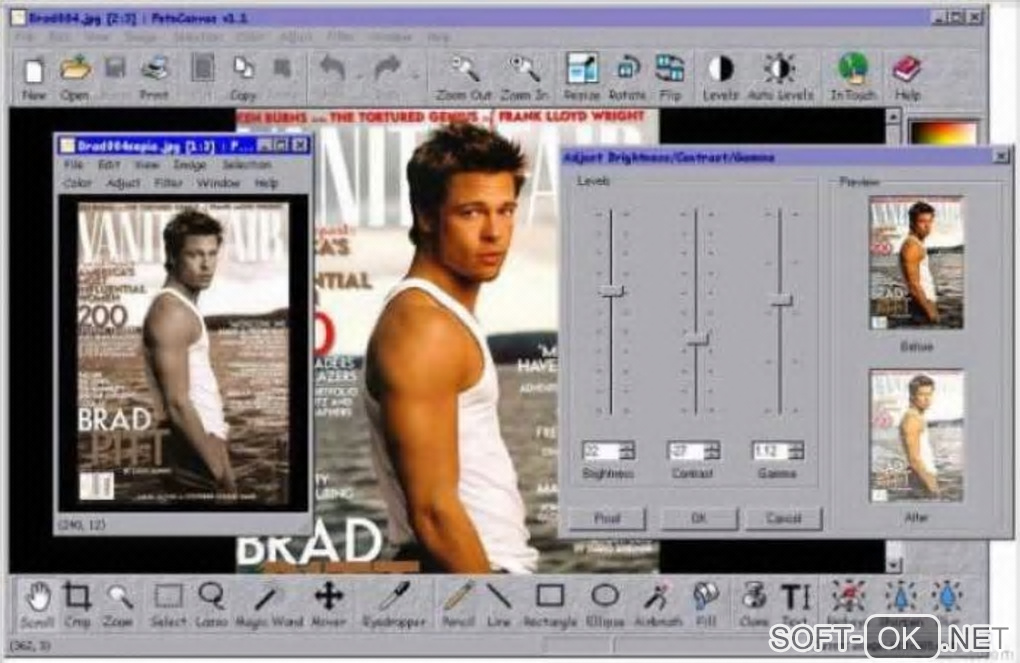
Task: Click the Contrast spinner arrows
Action: tap(712, 451)
